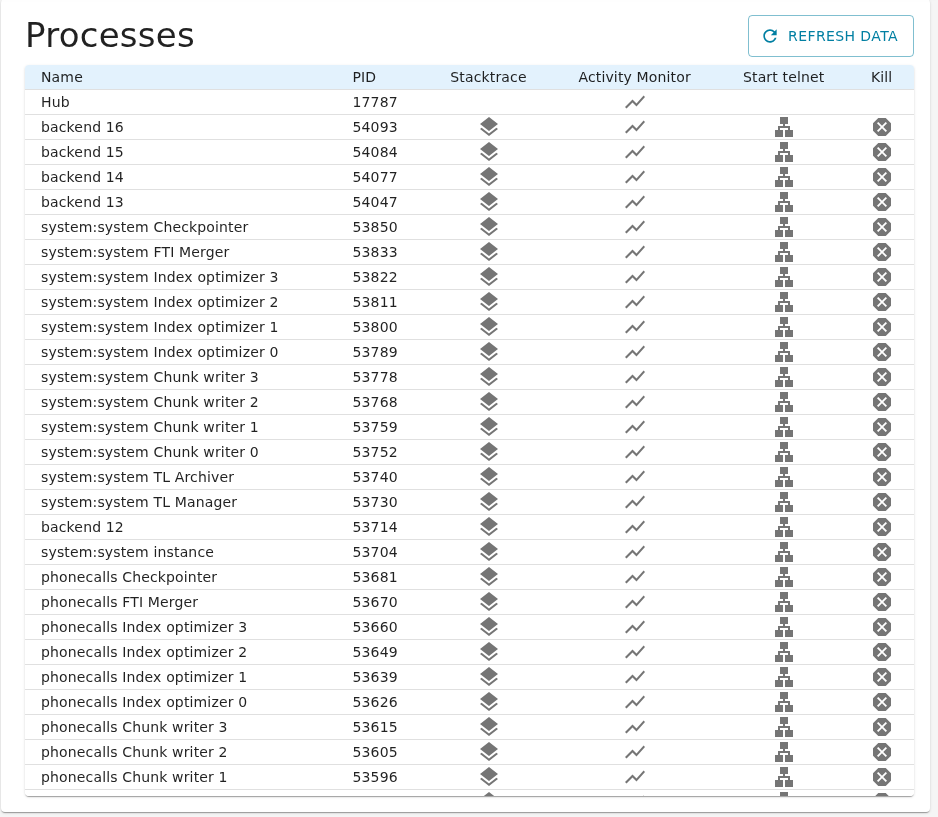
Task: Select system:system TL Archiver name
Action: [137, 477]
